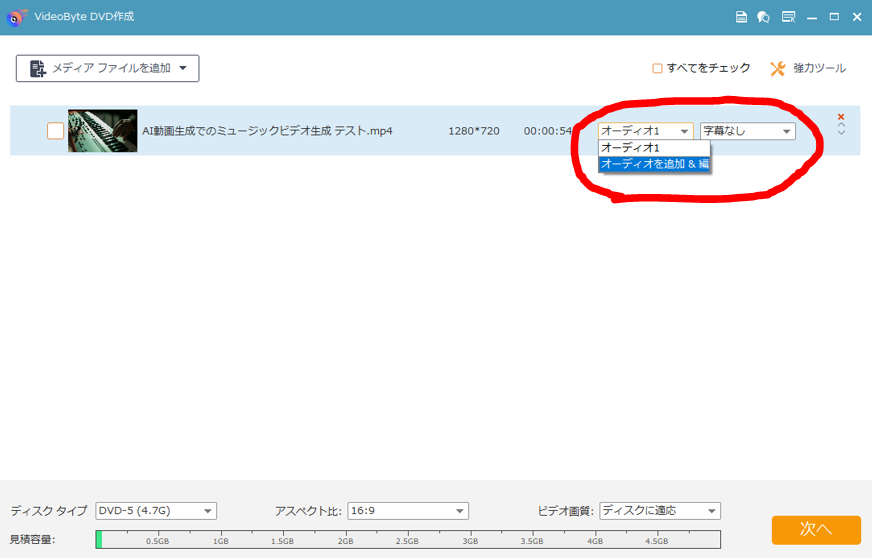This screenshot has width=872, height=558.
Task: Expand the メディア ファイルを追加 dropdown arrow
Action: point(183,68)
